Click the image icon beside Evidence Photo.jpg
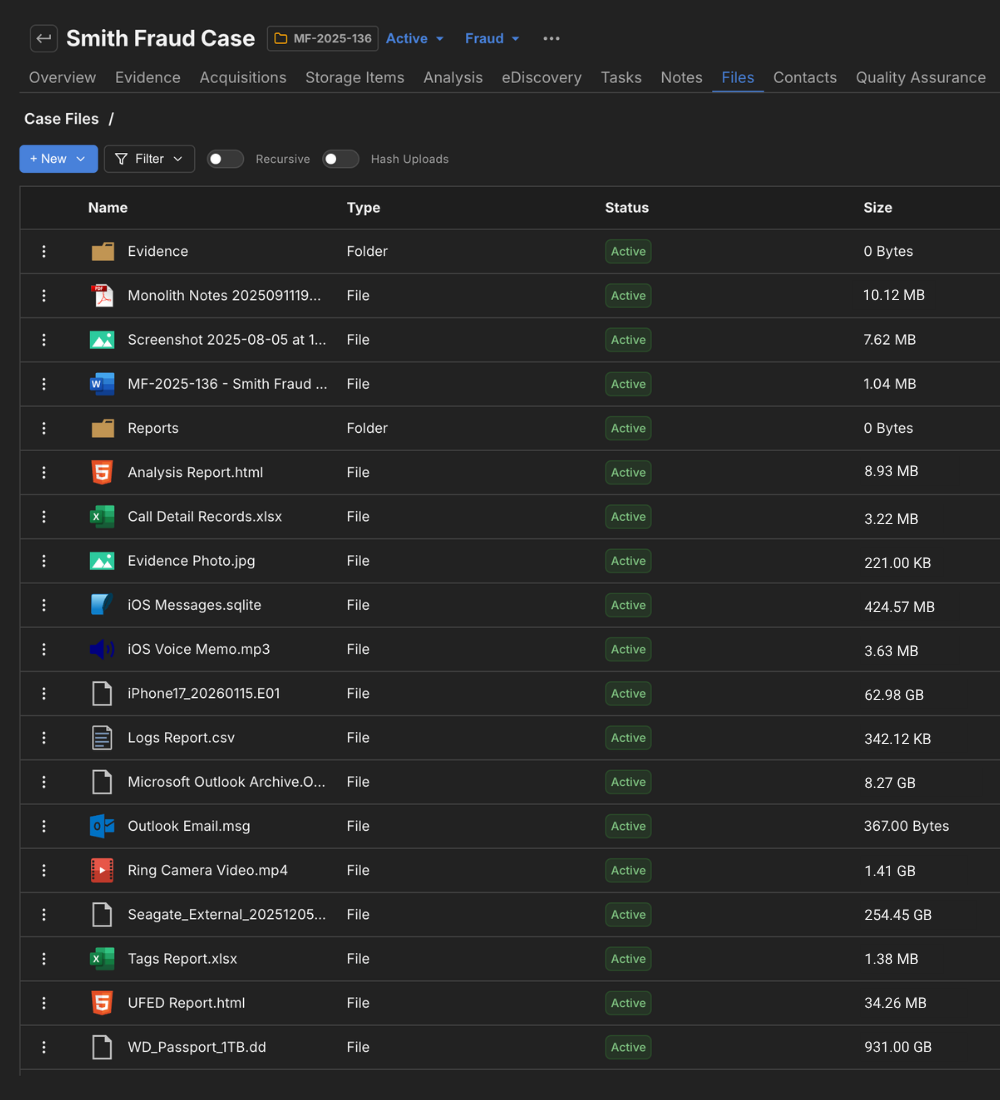Viewport: 1000px width, 1100px height. [x=102, y=561]
